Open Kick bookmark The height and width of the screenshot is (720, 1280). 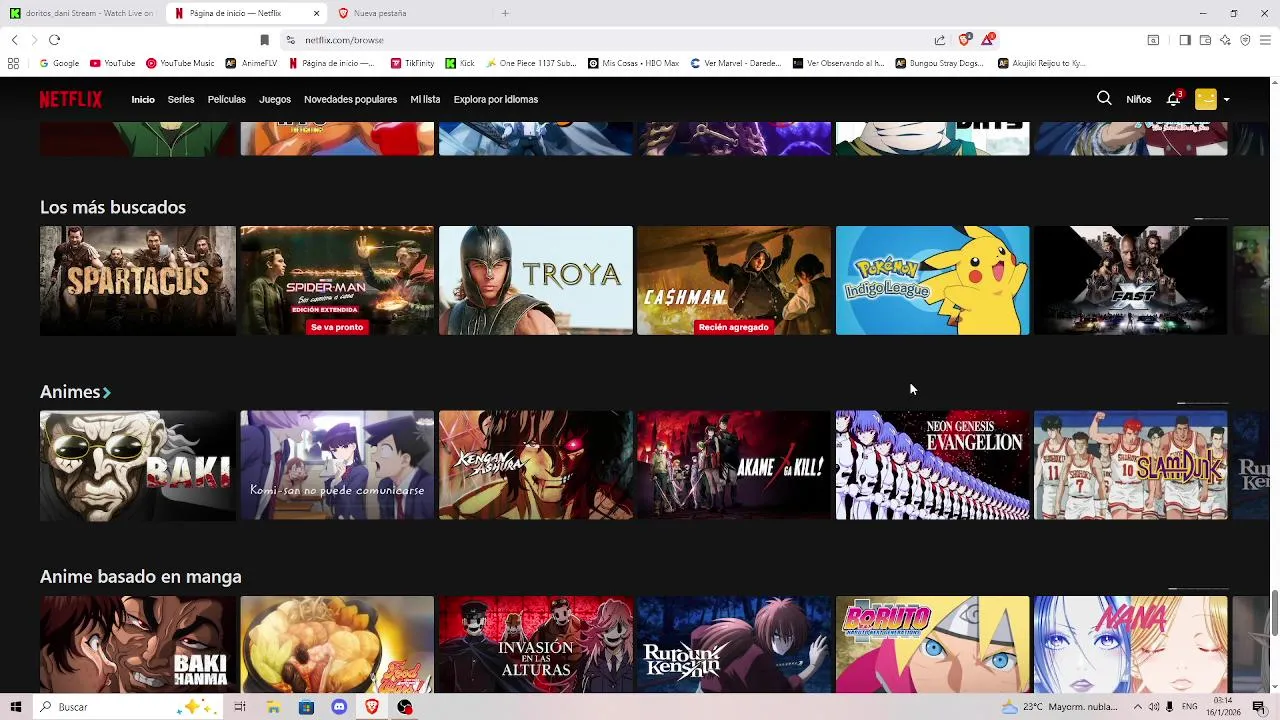click(x=461, y=63)
